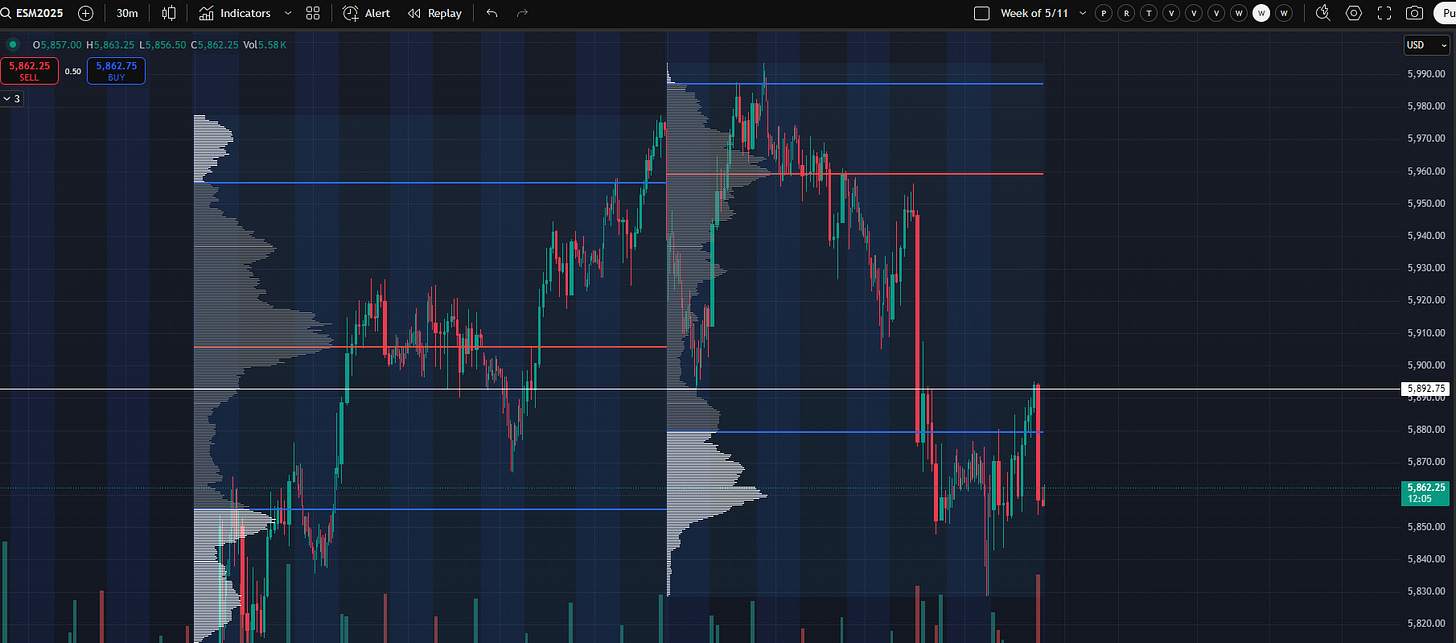Viewport: 1456px width, 643px height.
Task: Open indicator templates grid icon
Action: tap(313, 13)
